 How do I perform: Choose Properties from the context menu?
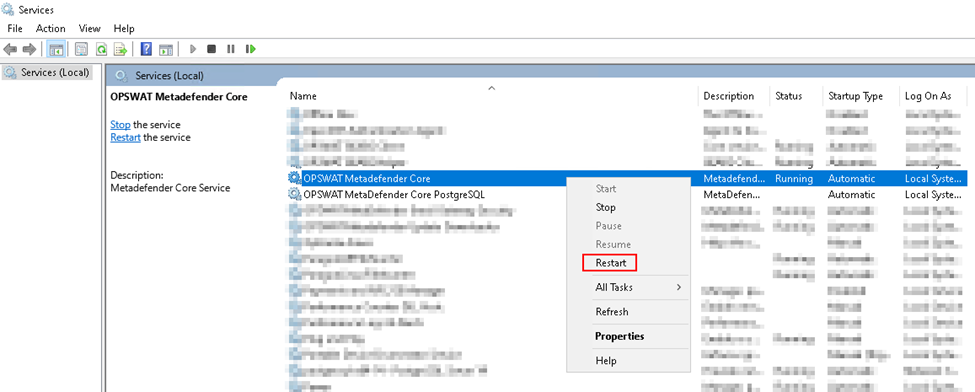tap(619, 337)
